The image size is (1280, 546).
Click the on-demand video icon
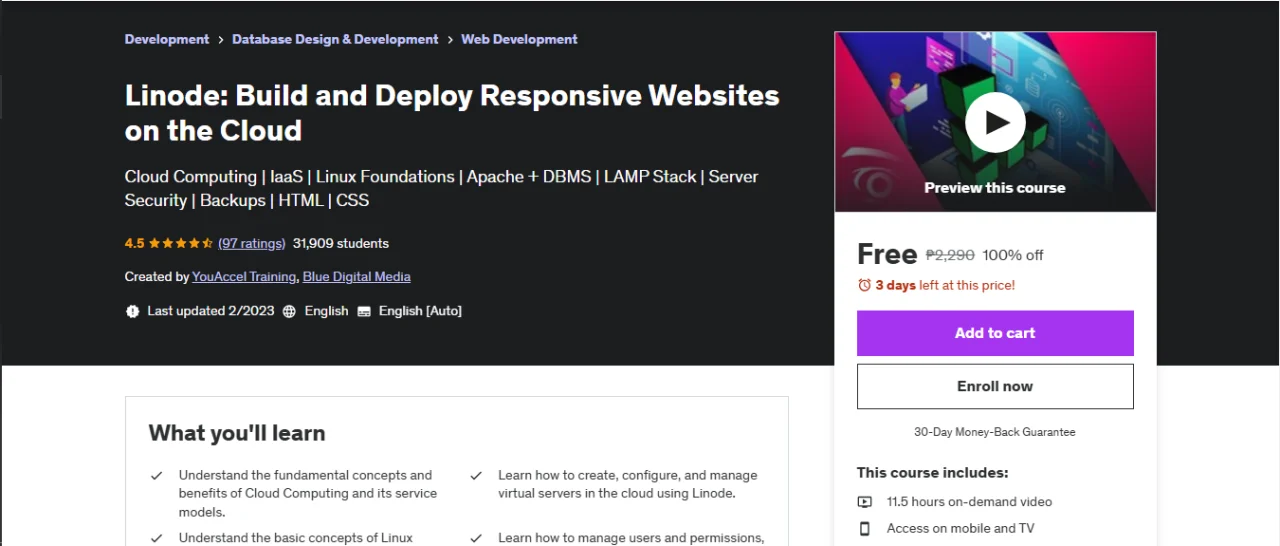(x=865, y=502)
